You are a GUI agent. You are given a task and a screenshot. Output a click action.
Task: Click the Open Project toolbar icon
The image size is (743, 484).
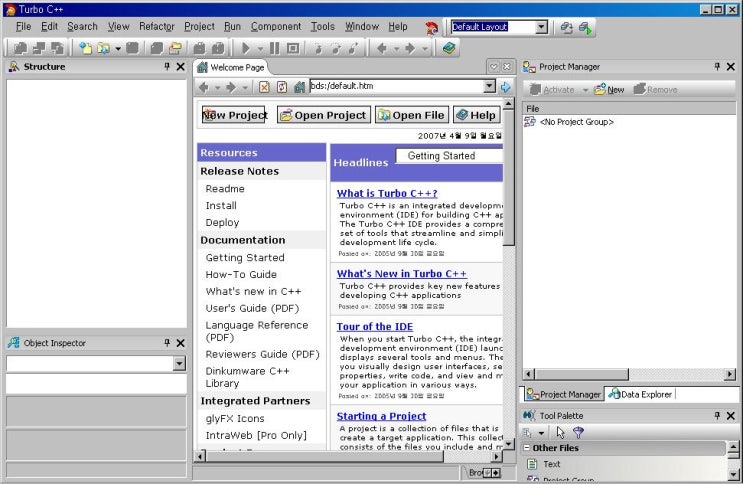point(175,48)
